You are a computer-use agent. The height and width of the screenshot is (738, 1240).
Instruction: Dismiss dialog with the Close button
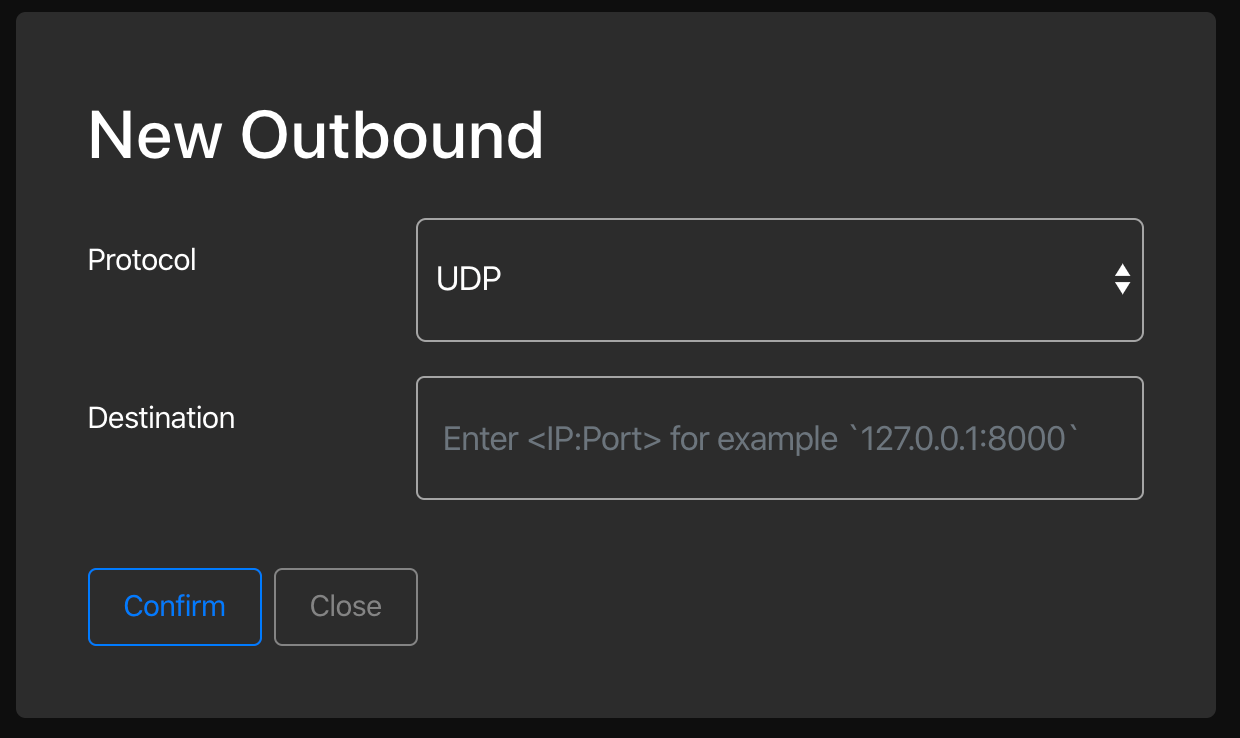345,606
